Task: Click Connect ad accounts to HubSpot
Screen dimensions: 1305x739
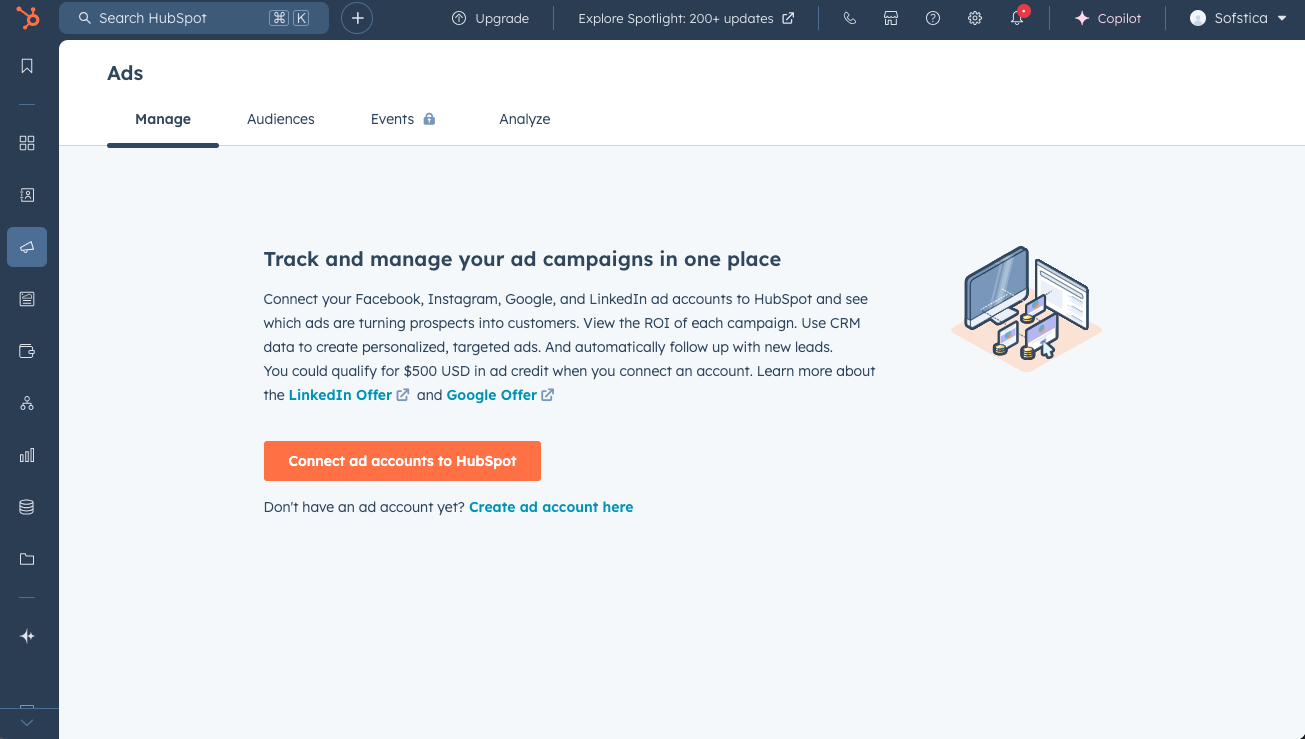Action: (x=402, y=461)
